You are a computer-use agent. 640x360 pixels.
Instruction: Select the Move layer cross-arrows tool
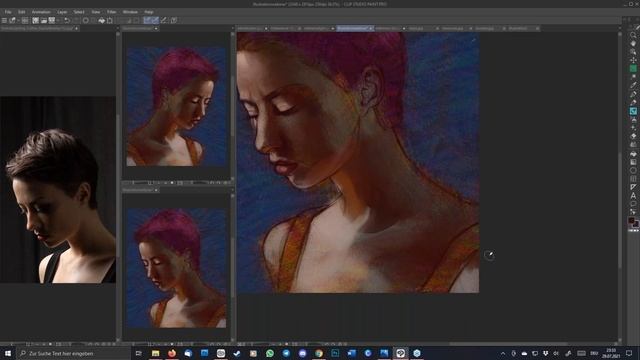coord(633,60)
